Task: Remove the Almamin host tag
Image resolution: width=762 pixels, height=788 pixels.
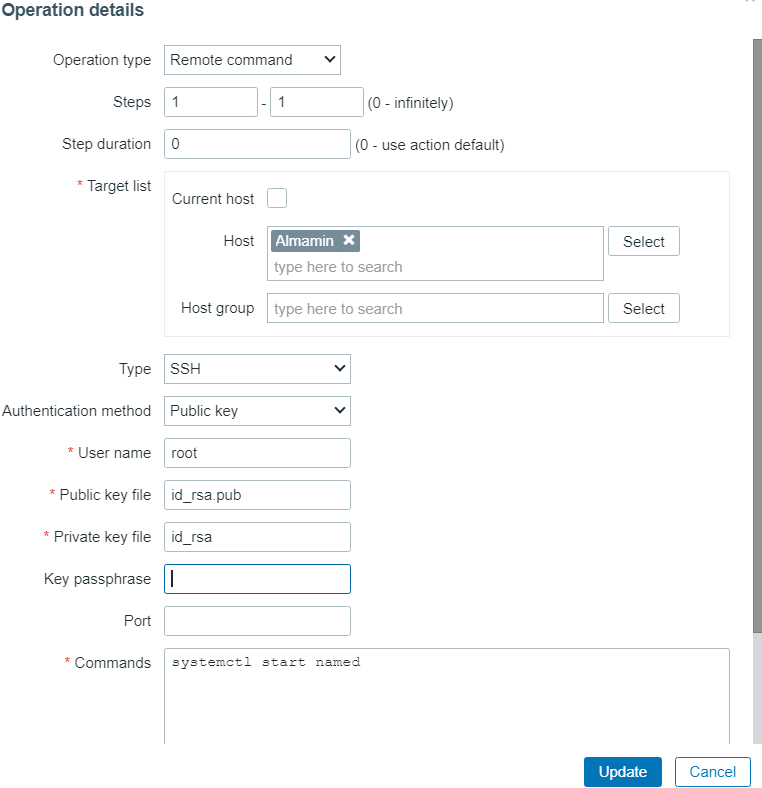Action: click(348, 240)
